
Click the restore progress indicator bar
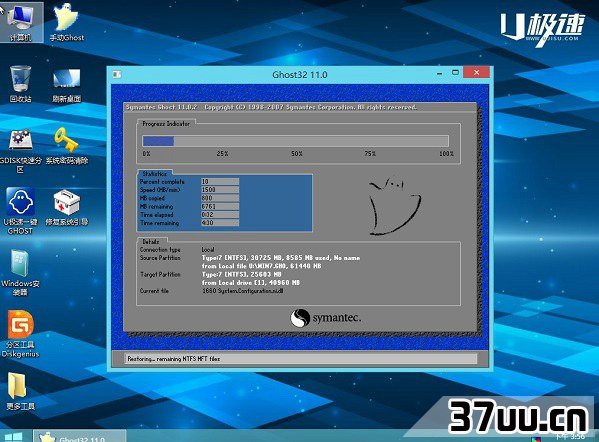[295, 141]
